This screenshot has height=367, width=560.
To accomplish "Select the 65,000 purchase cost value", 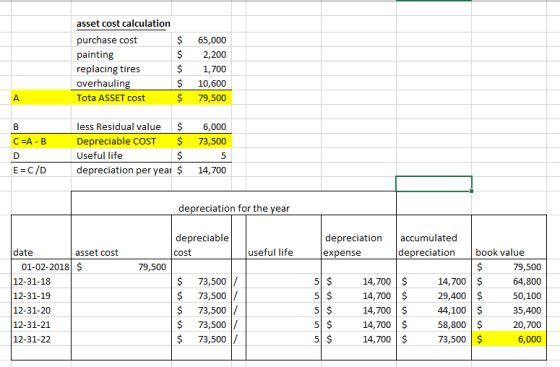I will 201,40.
